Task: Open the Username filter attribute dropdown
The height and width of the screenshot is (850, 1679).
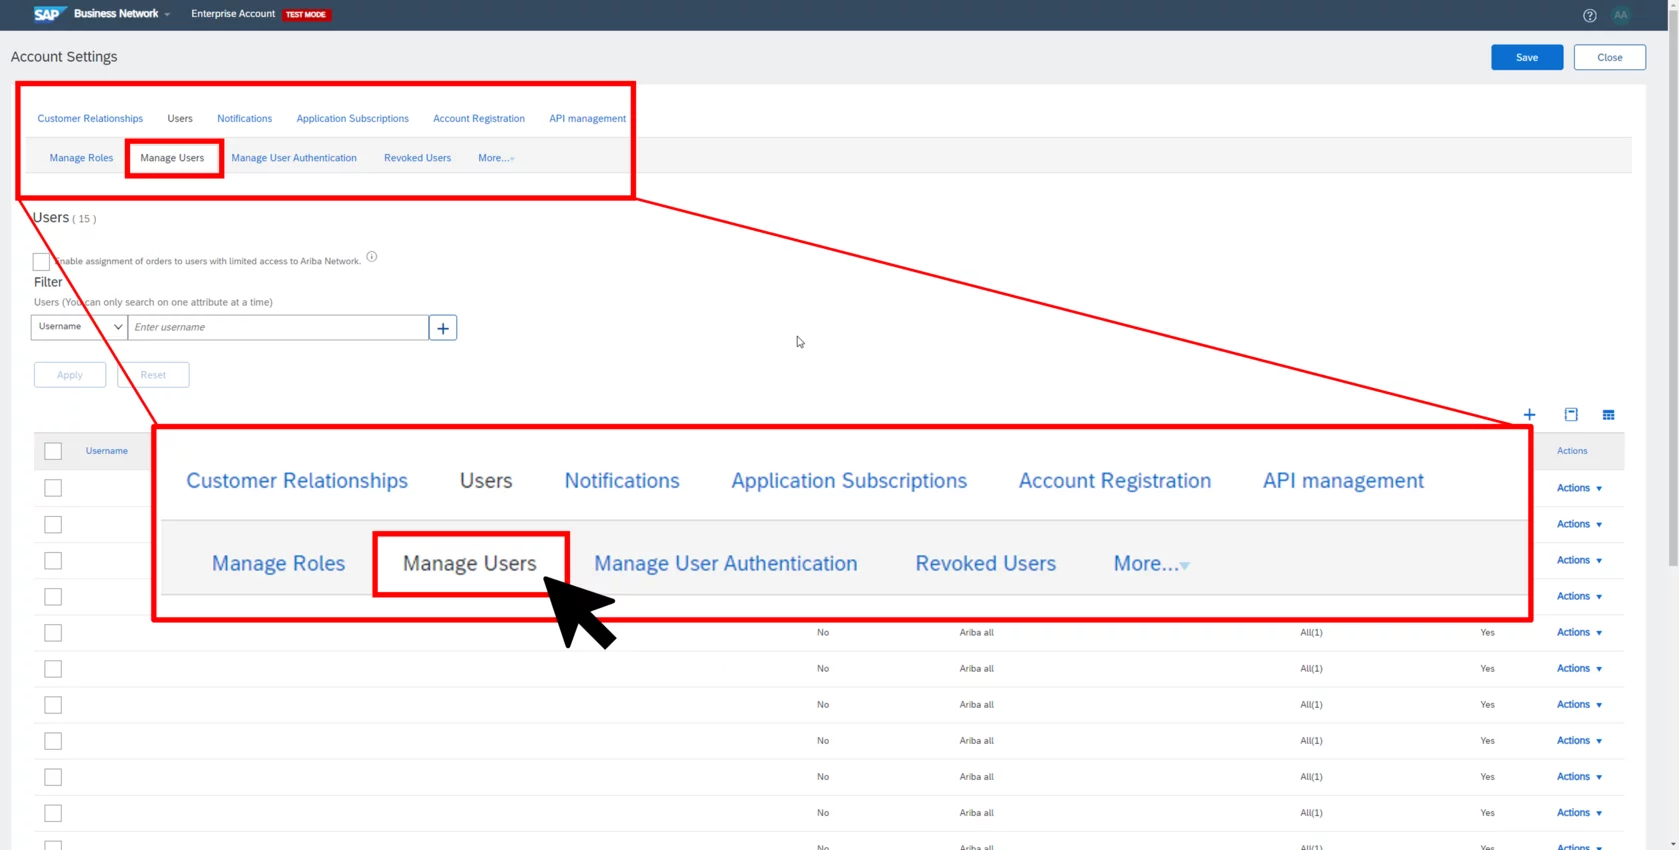Action: 79,327
